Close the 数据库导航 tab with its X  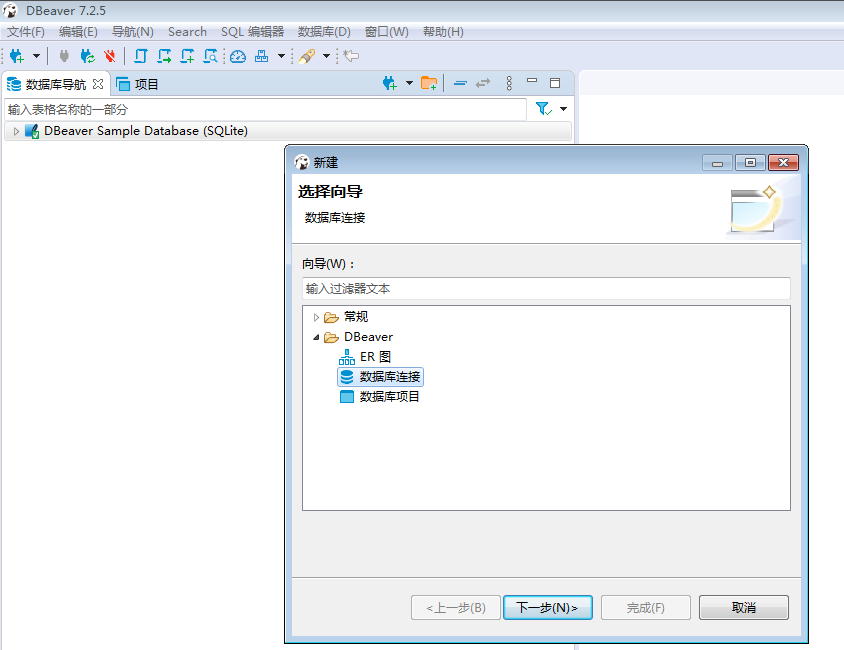tap(98, 84)
